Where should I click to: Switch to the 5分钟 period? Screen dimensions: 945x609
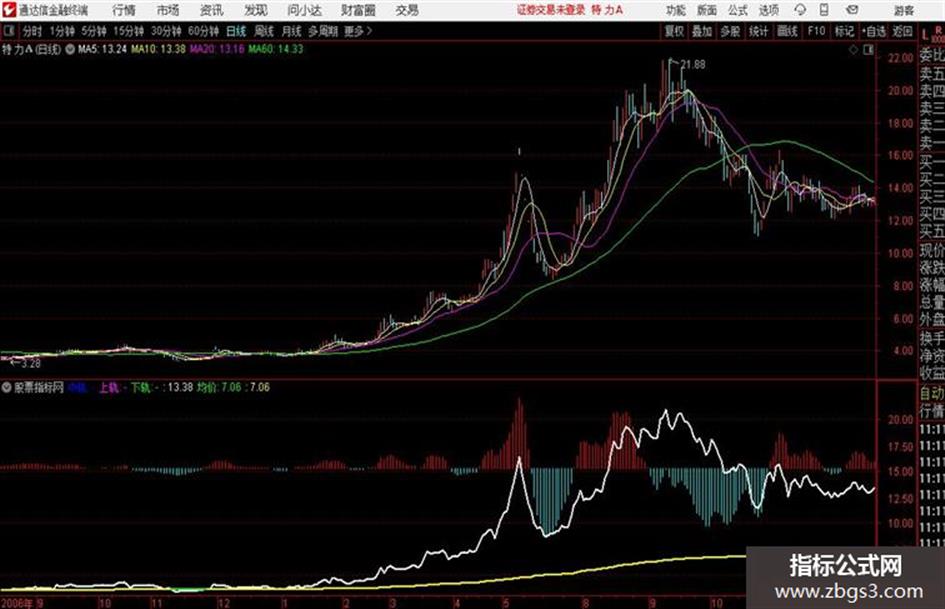93,31
